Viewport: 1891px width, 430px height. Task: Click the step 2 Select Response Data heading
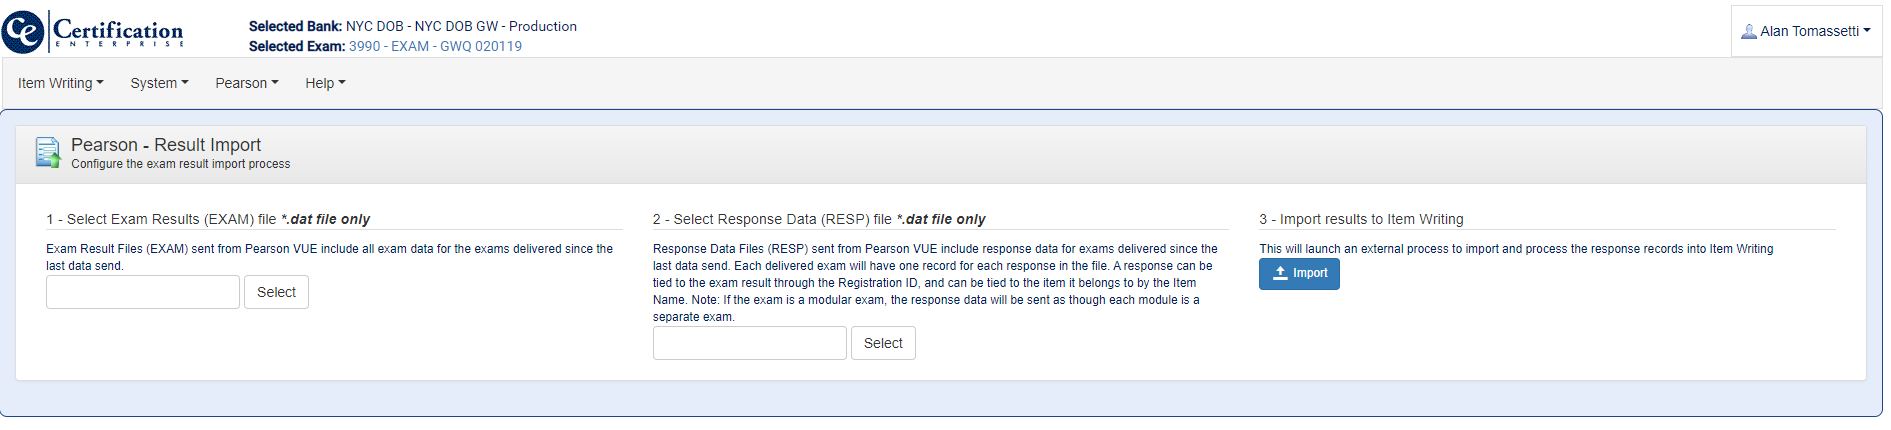pos(818,219)
